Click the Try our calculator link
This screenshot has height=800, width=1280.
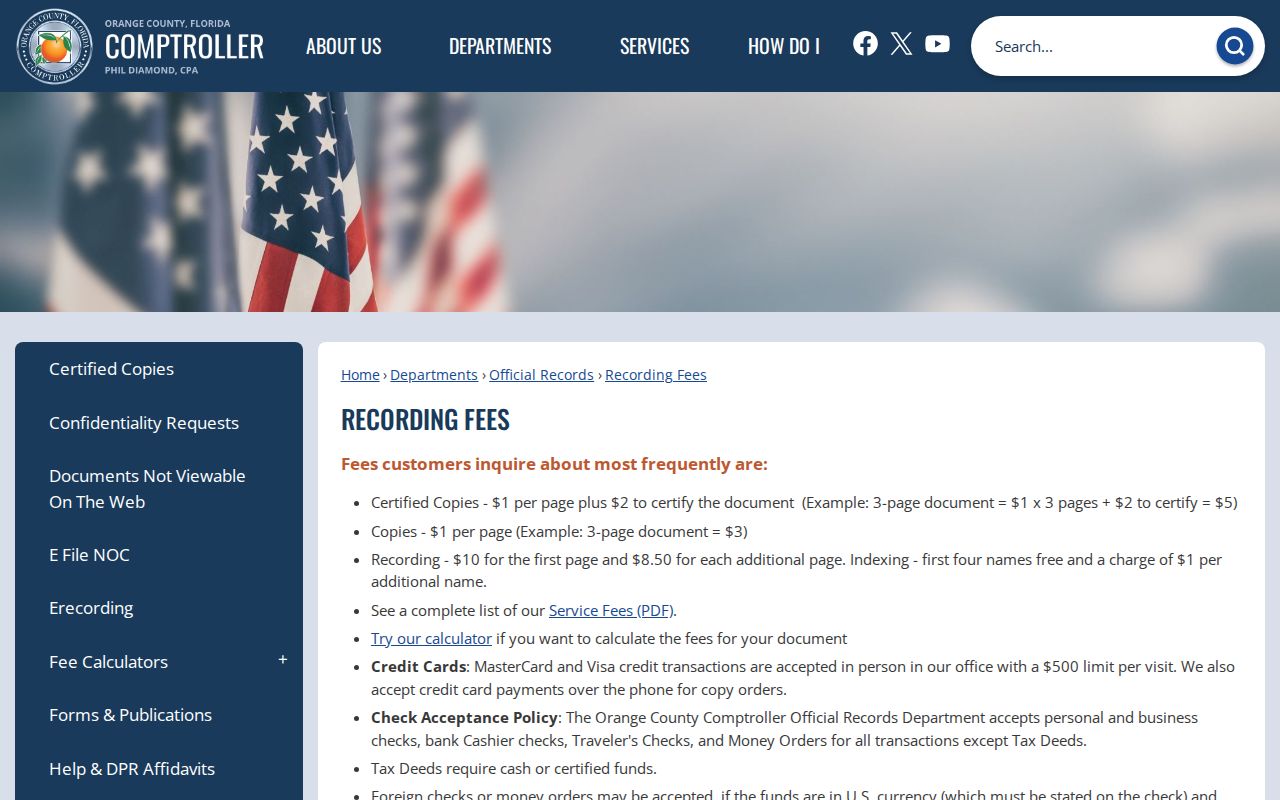click(x=431, y=638)
